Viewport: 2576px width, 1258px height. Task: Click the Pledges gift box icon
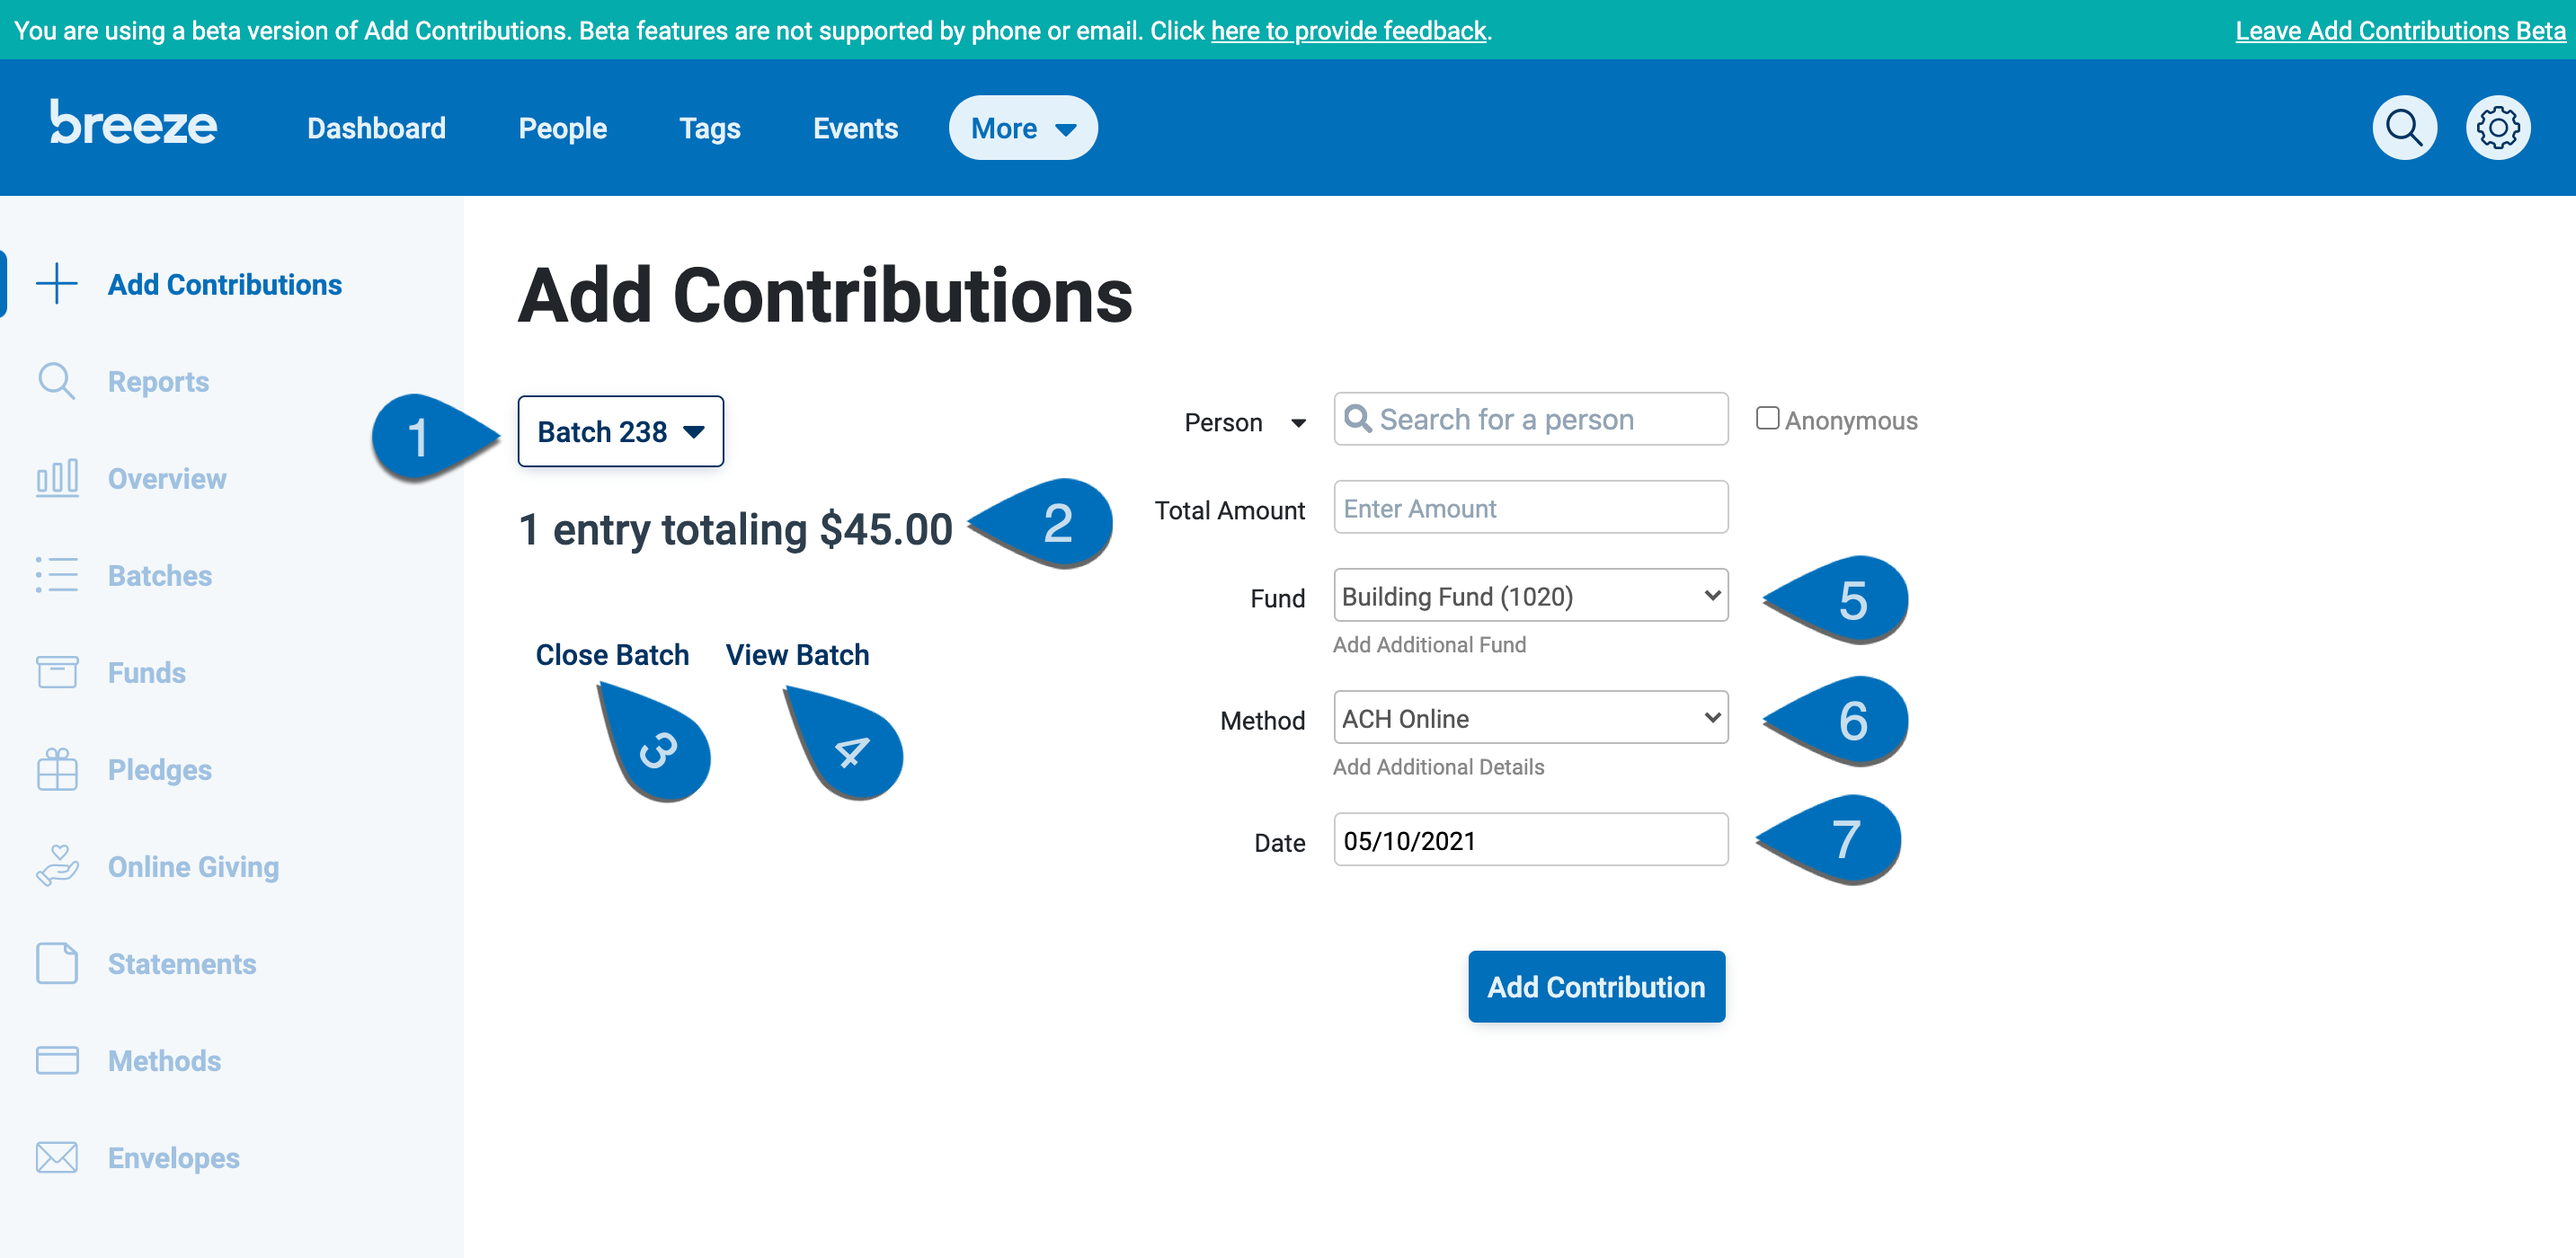[56, 769]
